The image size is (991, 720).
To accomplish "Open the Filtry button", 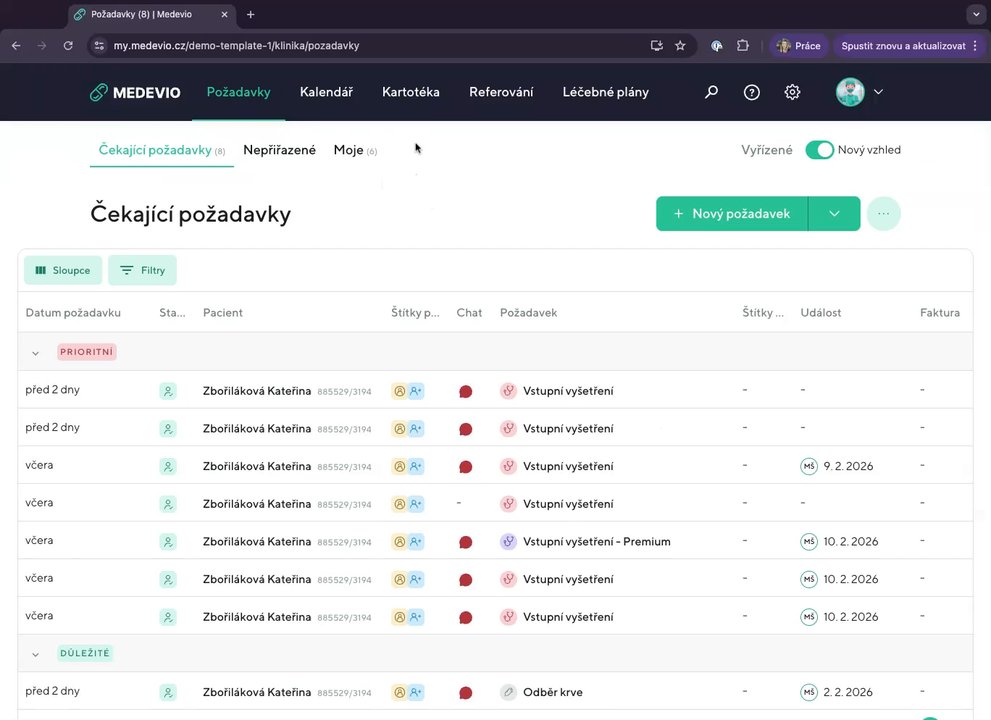I will click(x=142, y=271).
